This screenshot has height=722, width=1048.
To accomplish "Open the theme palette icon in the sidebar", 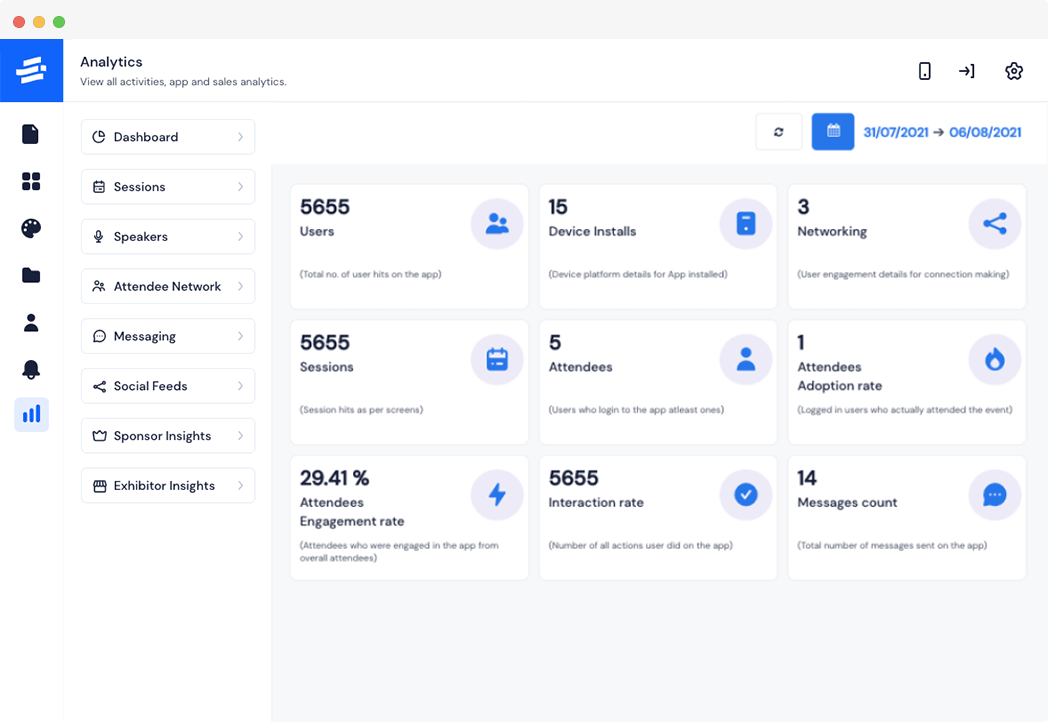I will coord(31,228).
